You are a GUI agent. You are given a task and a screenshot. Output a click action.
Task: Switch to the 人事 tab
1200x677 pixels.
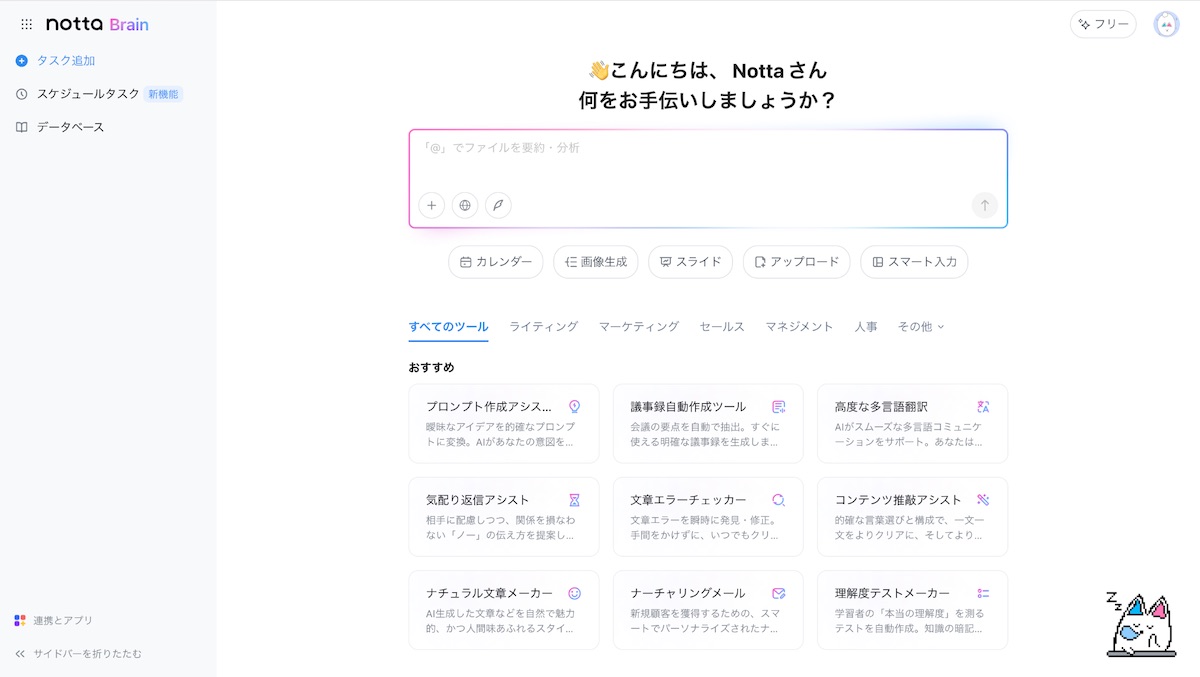coord(866,327)
